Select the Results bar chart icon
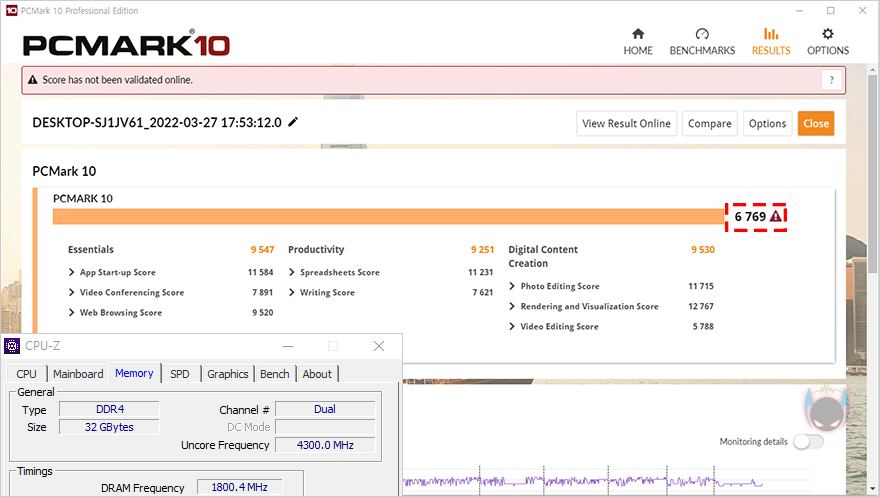Viewport: 880px width, 497px height. [771, 34]
